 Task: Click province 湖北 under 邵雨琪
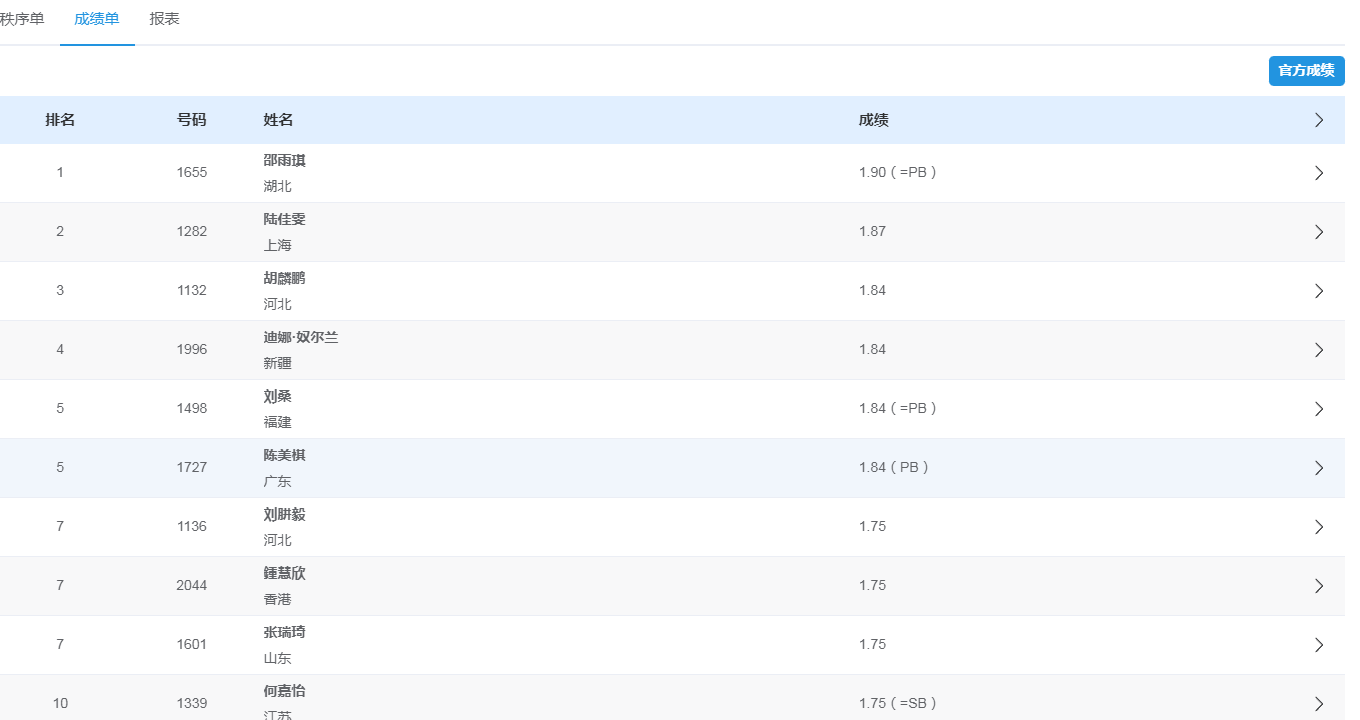[x=278, y=186]
